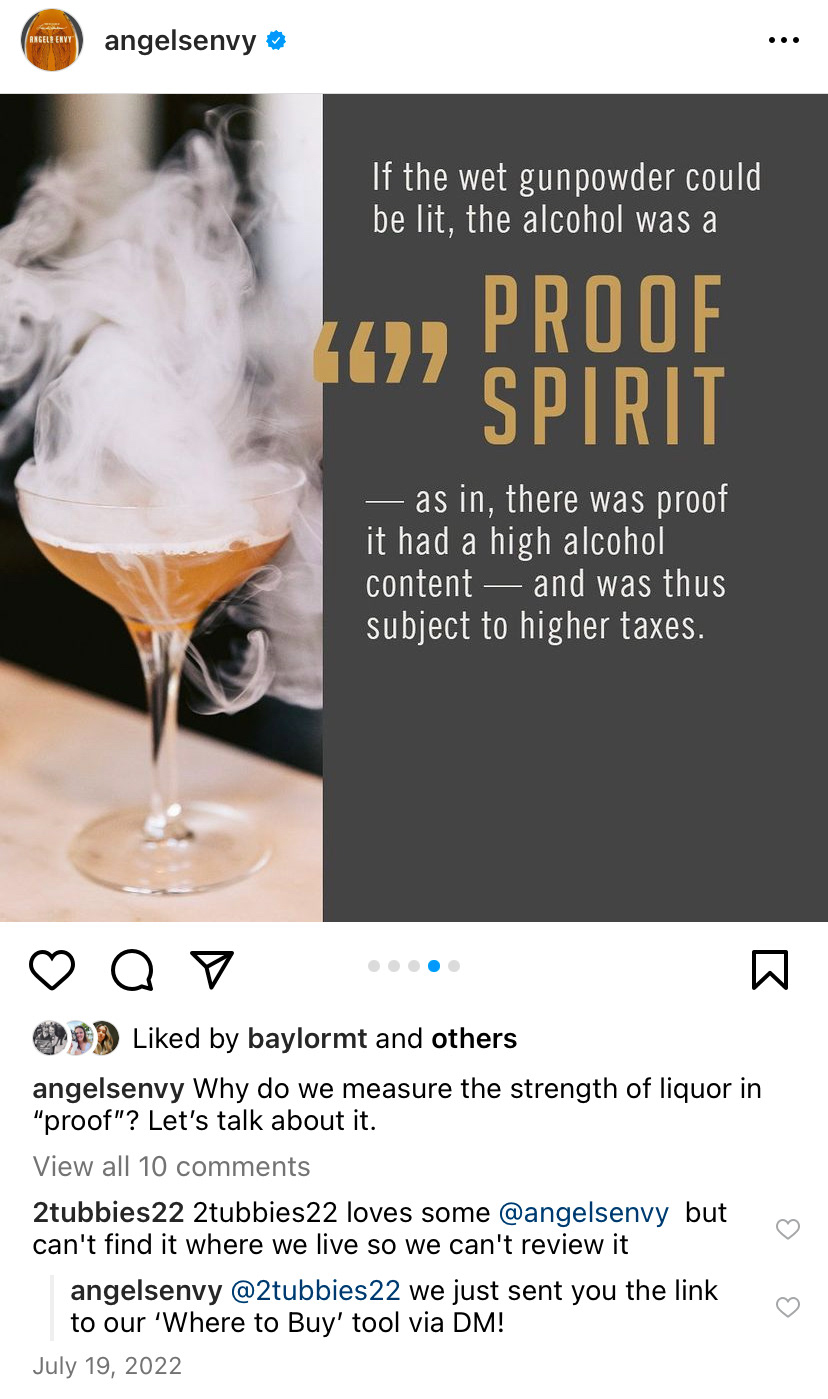The width and height of the screenshot is (828, 1399).
Task: Open comments with the speech bubble icon
Action: (132, 970)
